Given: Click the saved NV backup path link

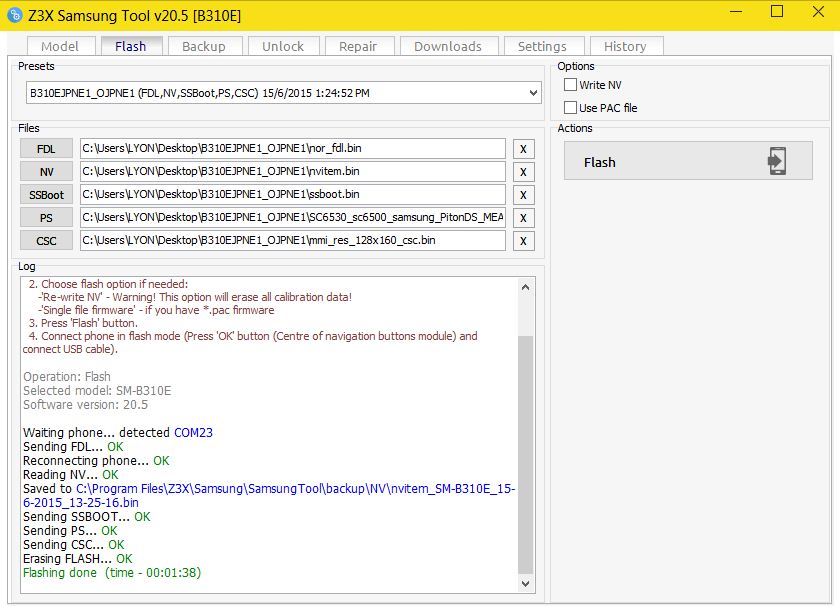Looking at the screenshot, I should [268, 496].
